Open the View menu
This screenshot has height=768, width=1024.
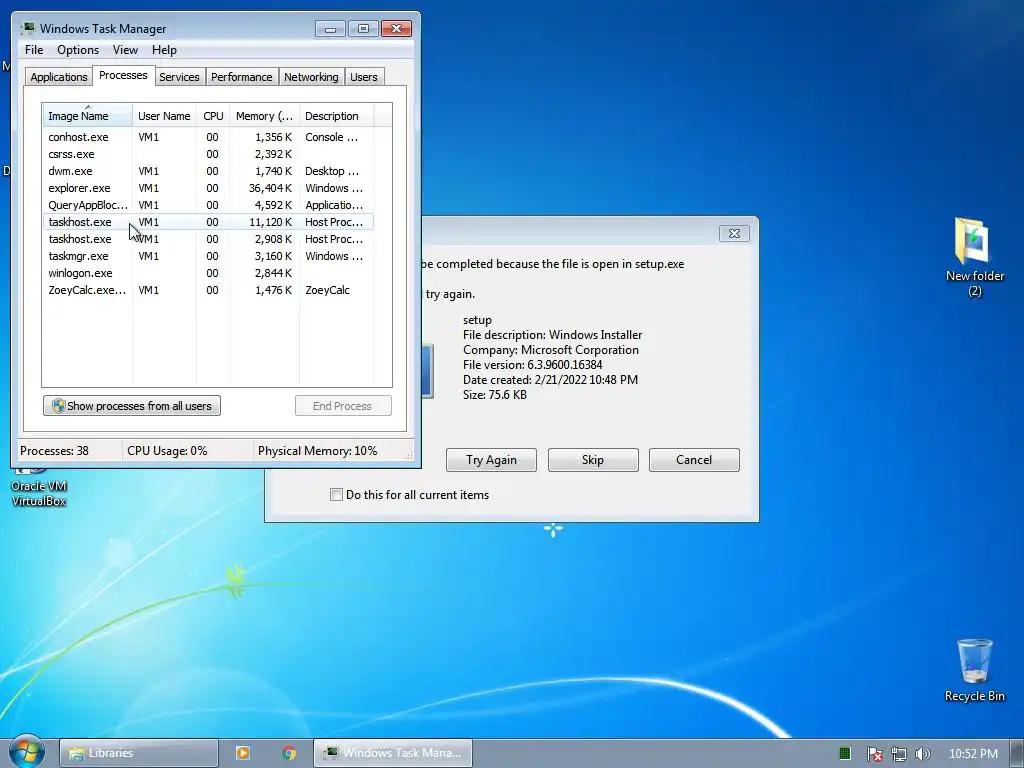point(125,50)
